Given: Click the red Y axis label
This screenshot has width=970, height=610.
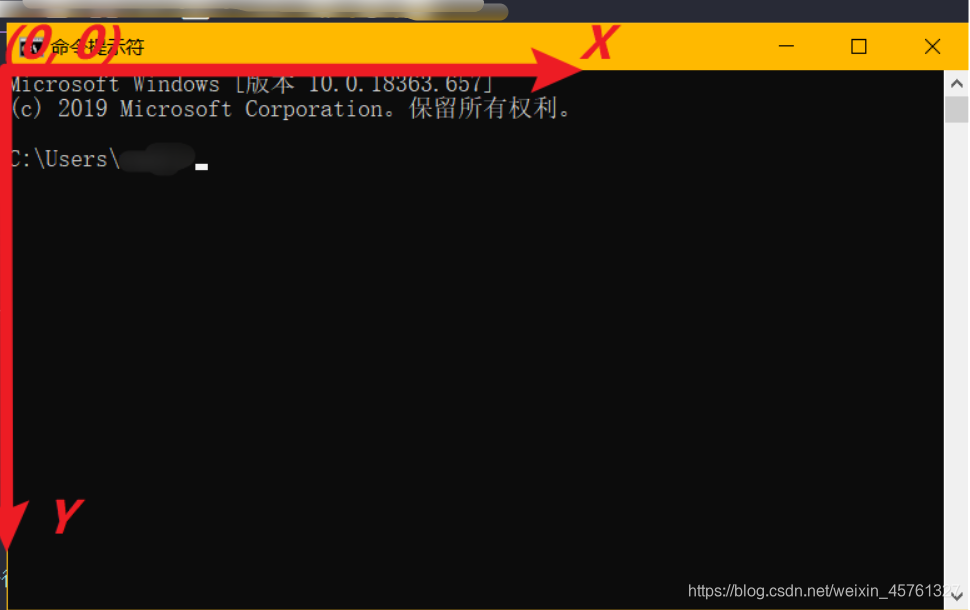Looking at the screenshot, I should 67,516.
